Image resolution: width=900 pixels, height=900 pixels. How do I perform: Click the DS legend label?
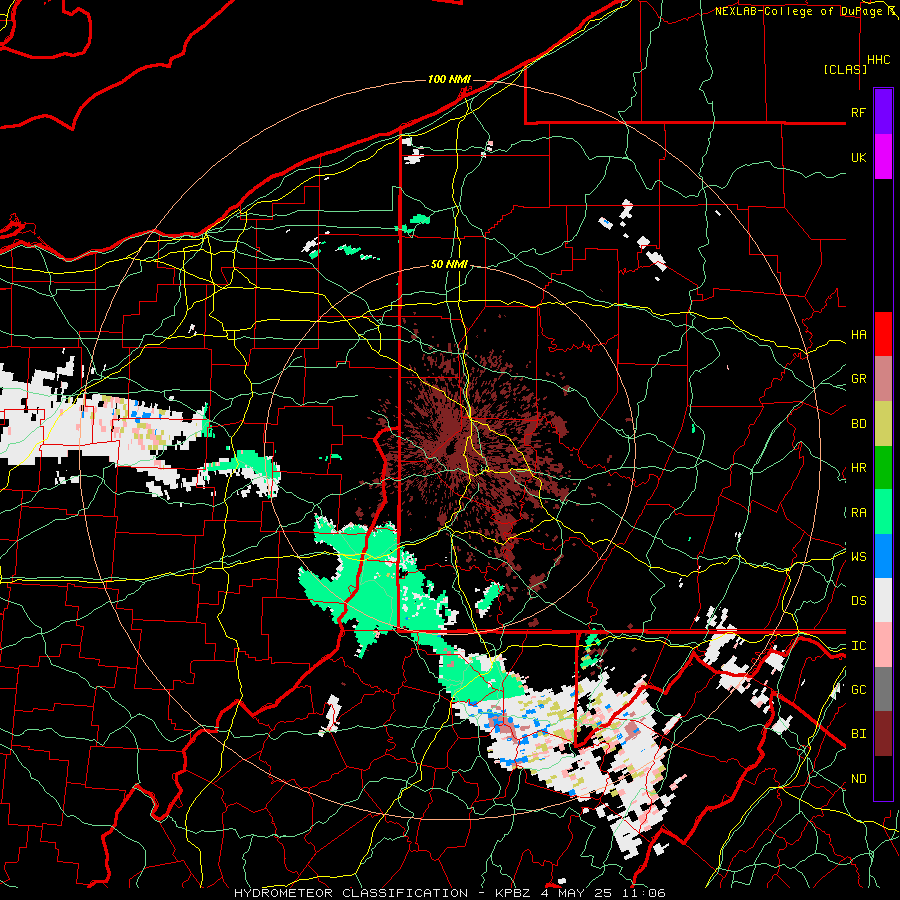pos(858,601)
